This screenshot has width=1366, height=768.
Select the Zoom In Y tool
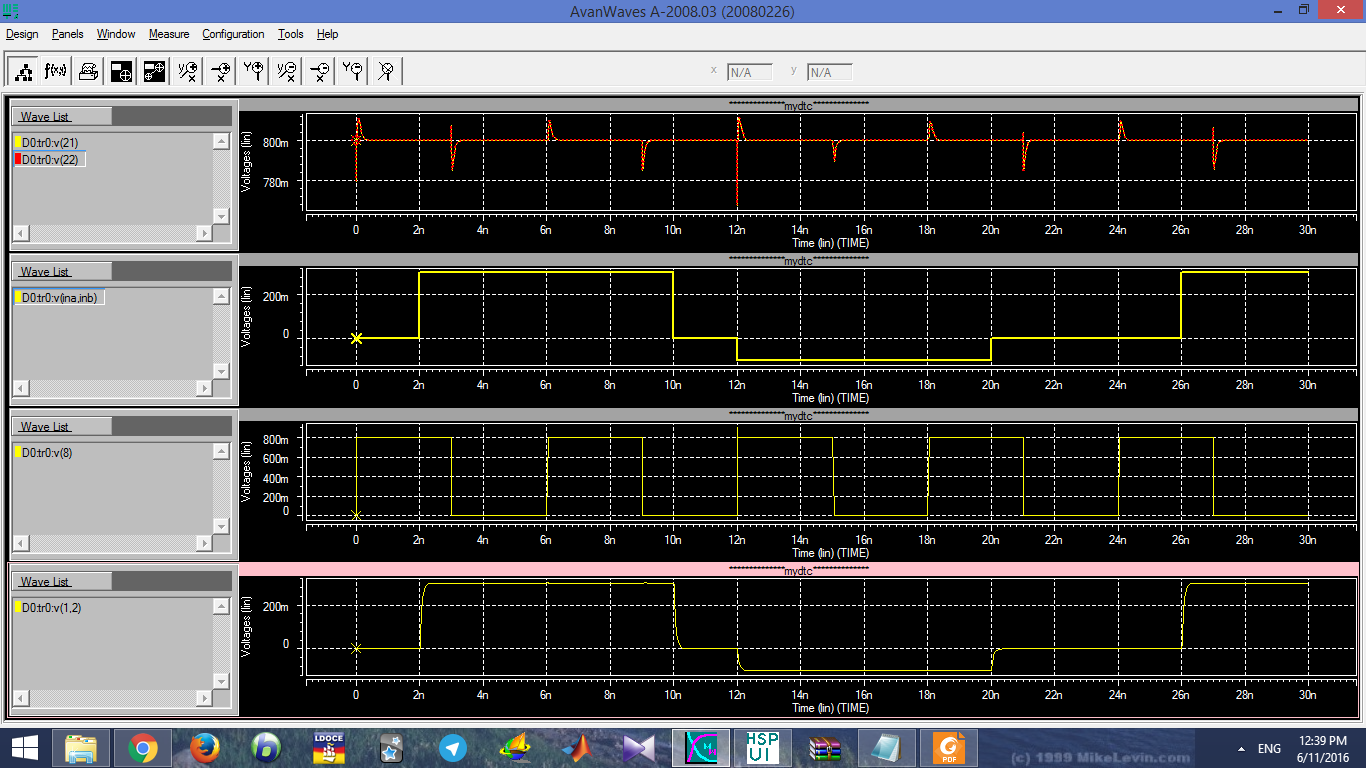[253, 70]
